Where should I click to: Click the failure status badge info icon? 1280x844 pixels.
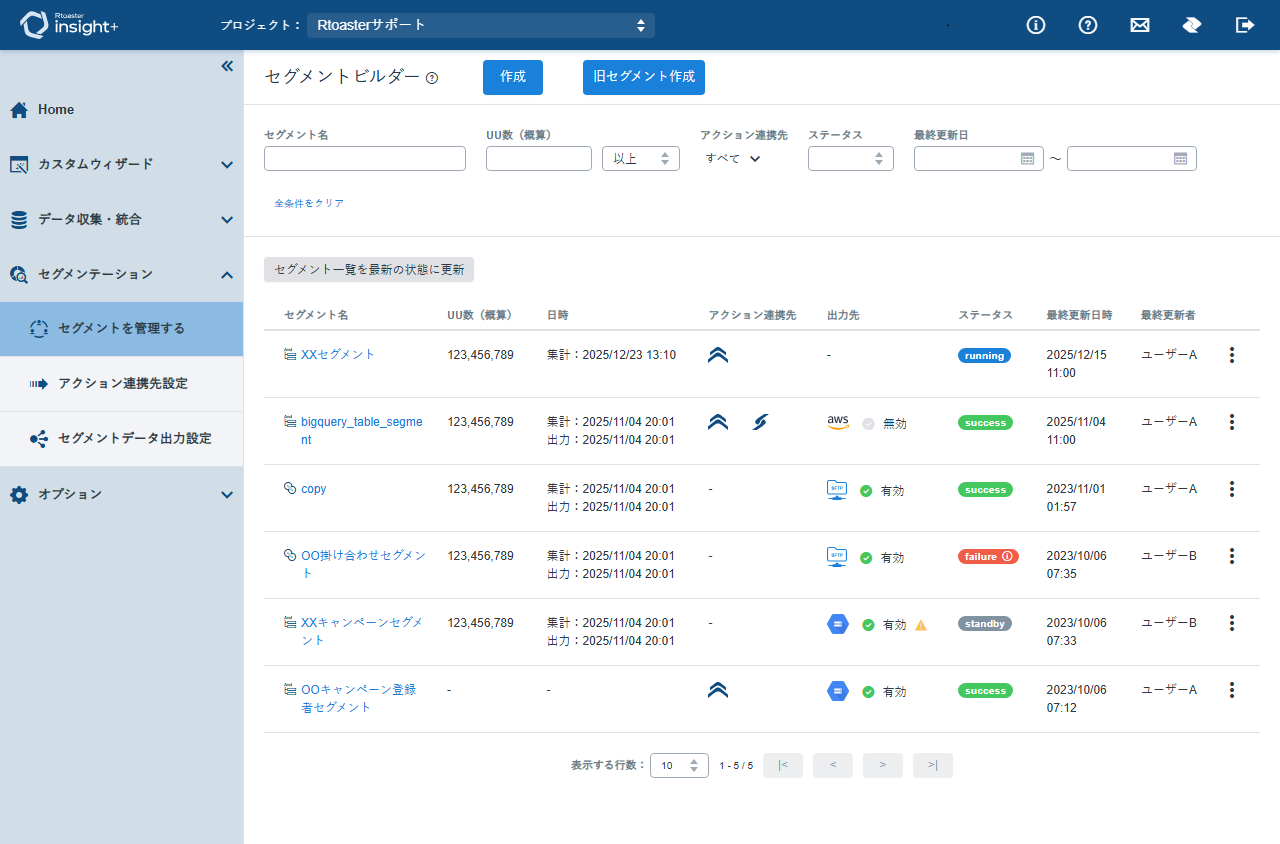(x=1007, y=557)
